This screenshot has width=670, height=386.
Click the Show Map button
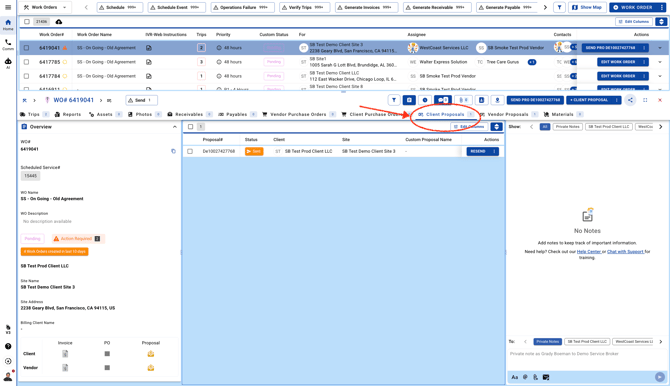(587, 7)
